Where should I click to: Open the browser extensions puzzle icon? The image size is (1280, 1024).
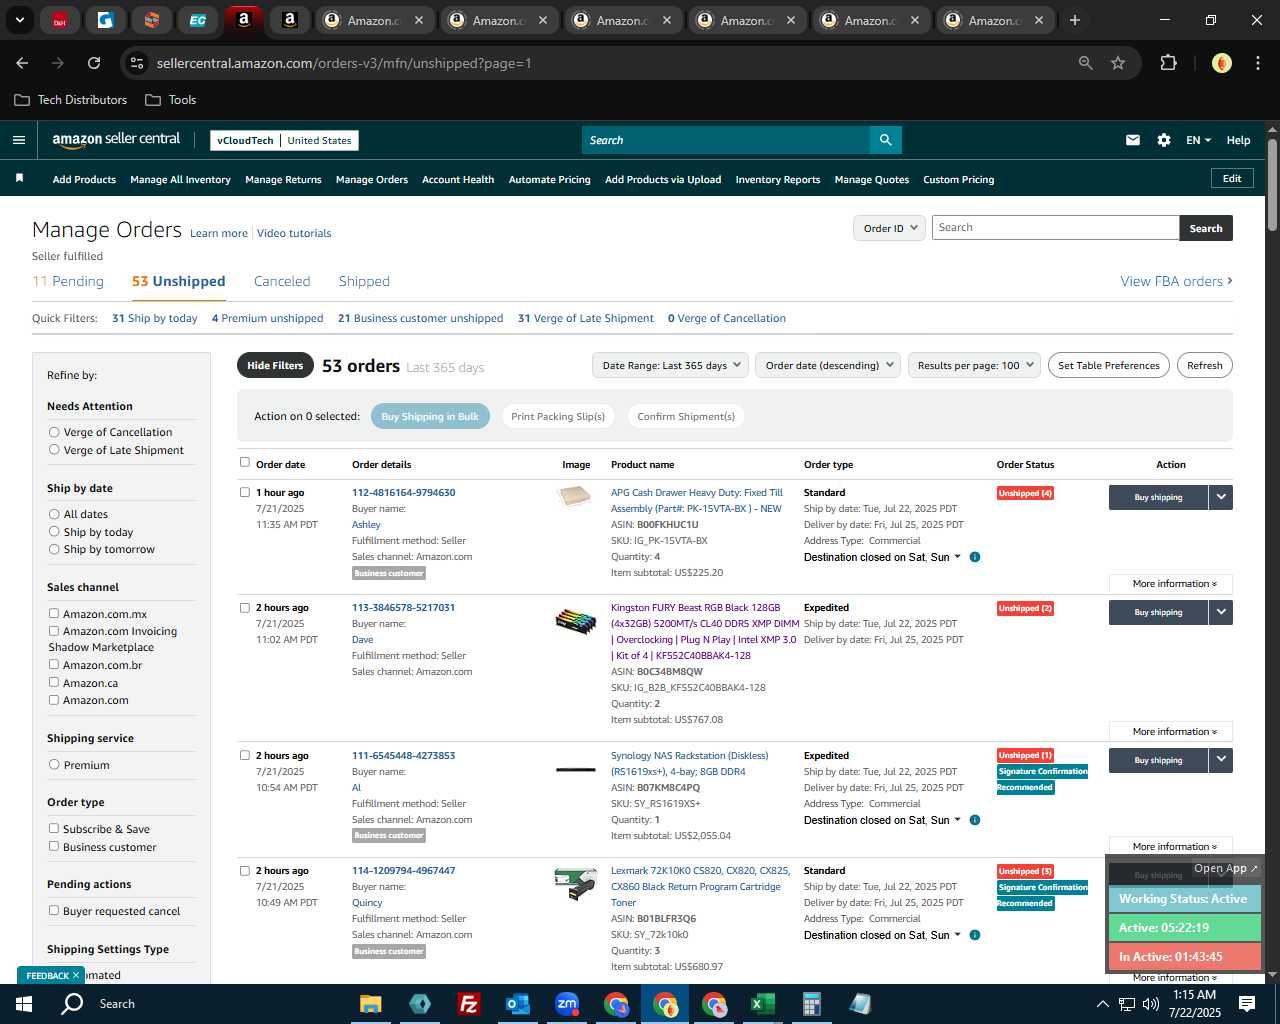(1168, 63)
